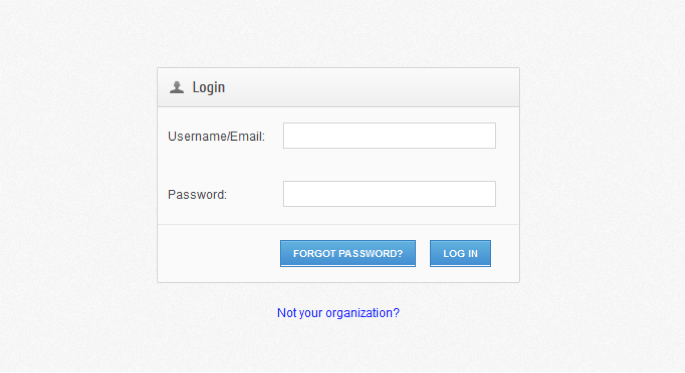Place cursor in the Password box
Image resolution: width=685 pixels, height=373 pixels.
pyautogui.click(x=389, y=194)
